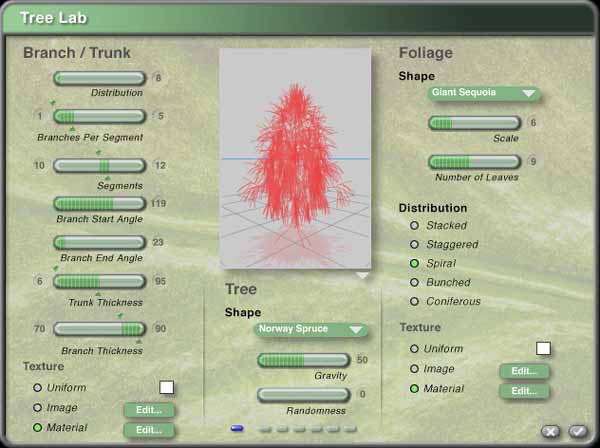Click the Randomness slider

point(304,395)
